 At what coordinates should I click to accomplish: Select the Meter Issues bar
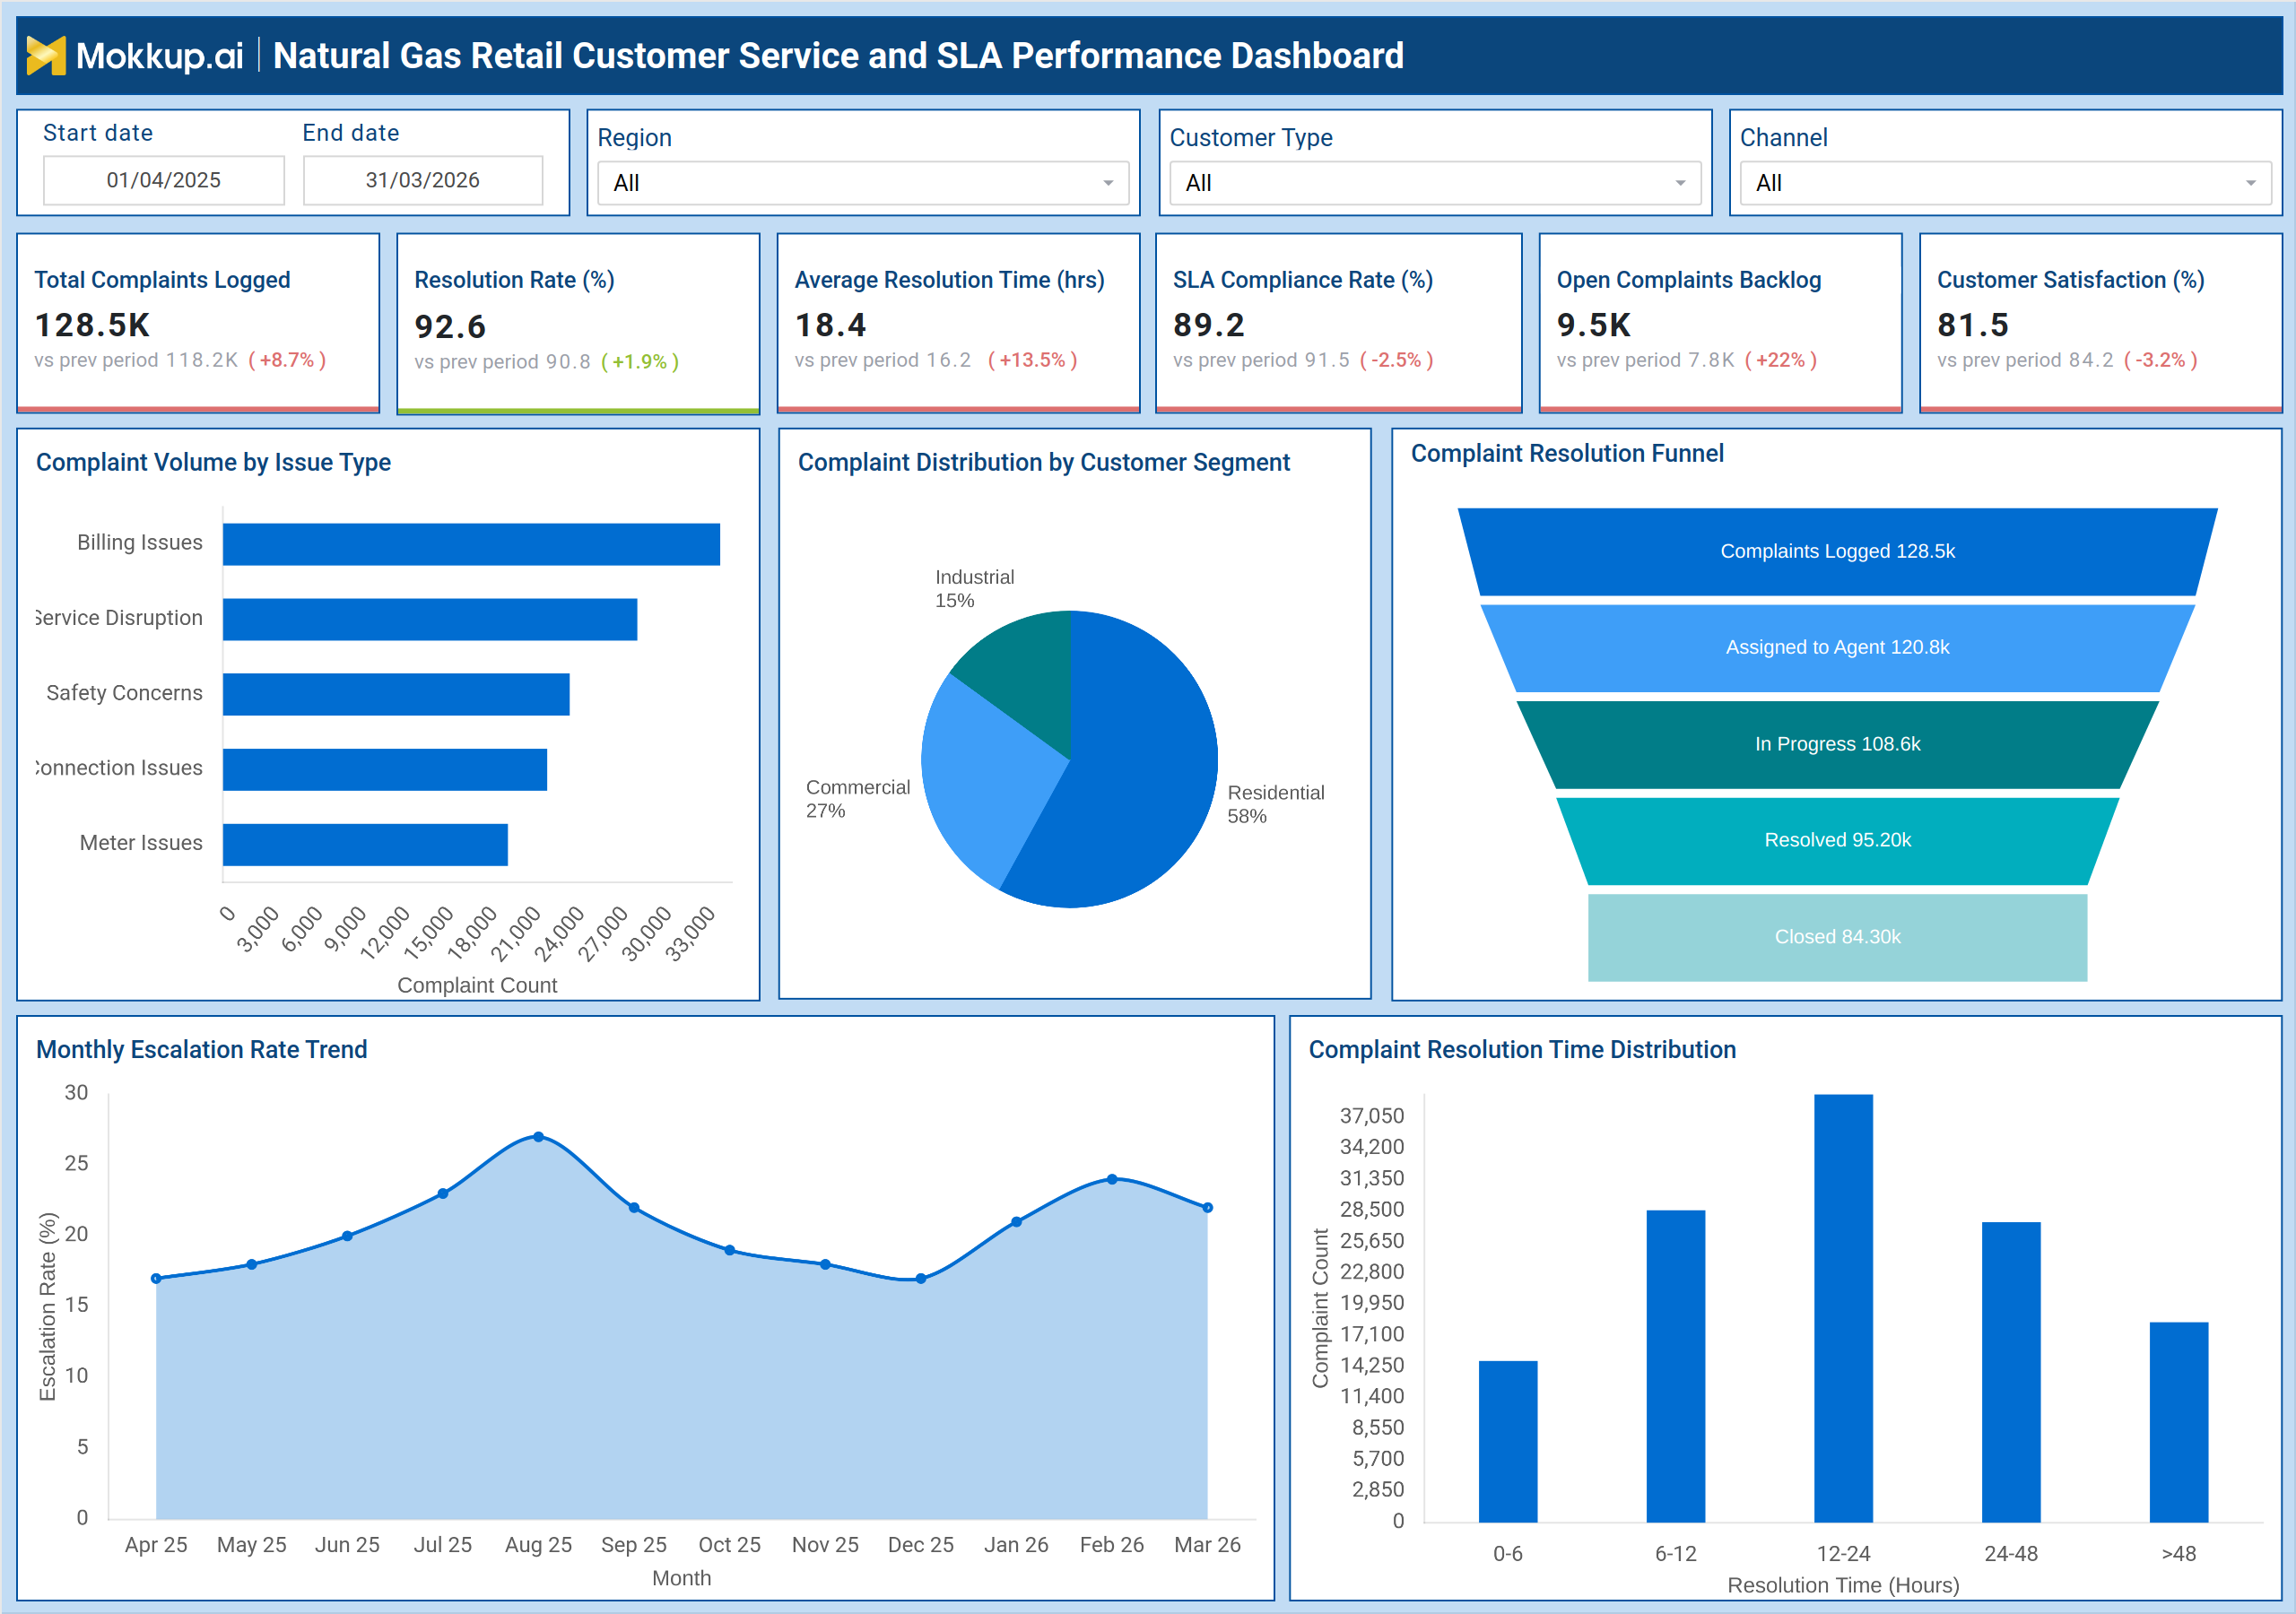365,844
